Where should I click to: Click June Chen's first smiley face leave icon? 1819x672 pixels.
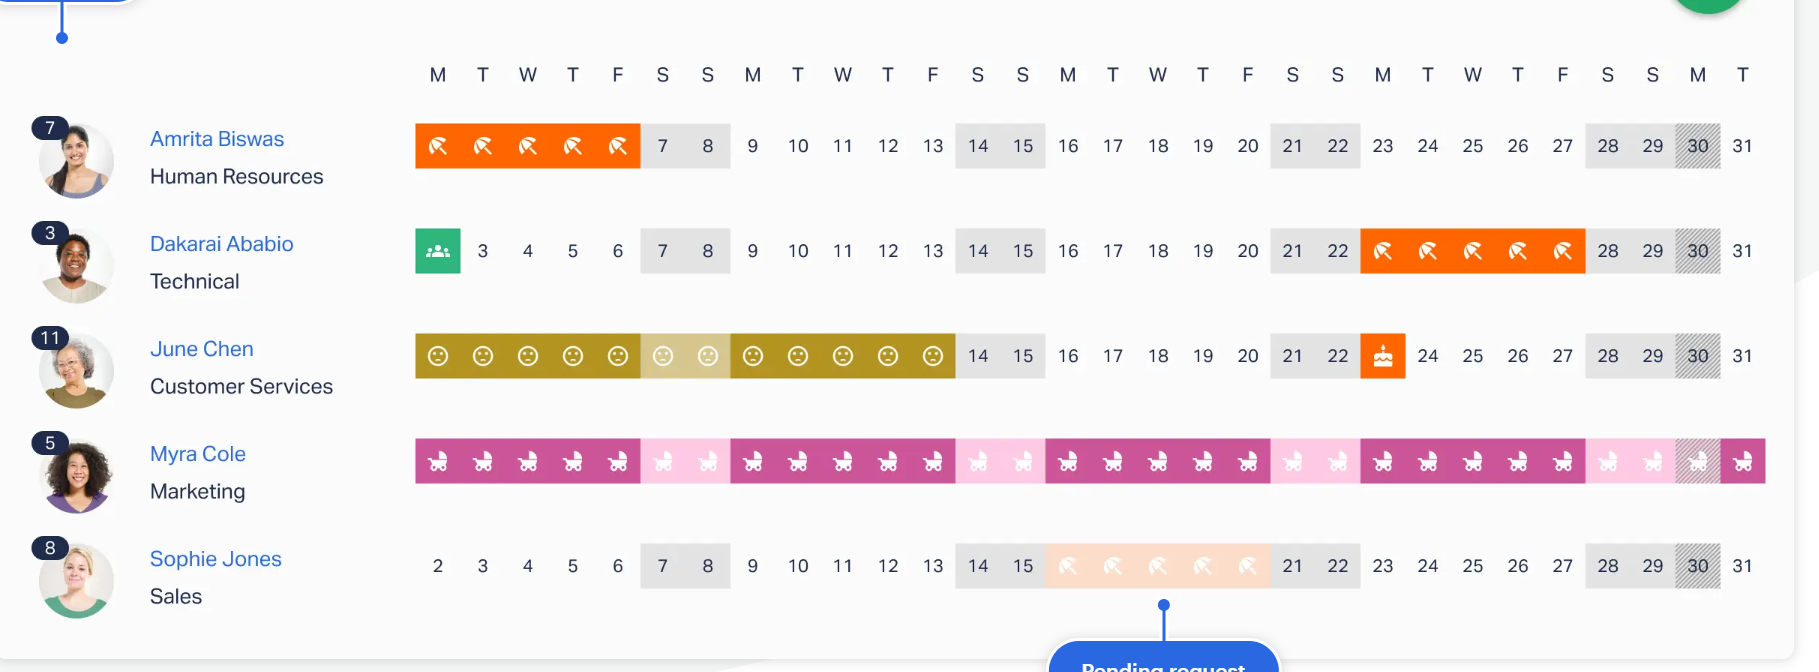(x=438, y=356)
